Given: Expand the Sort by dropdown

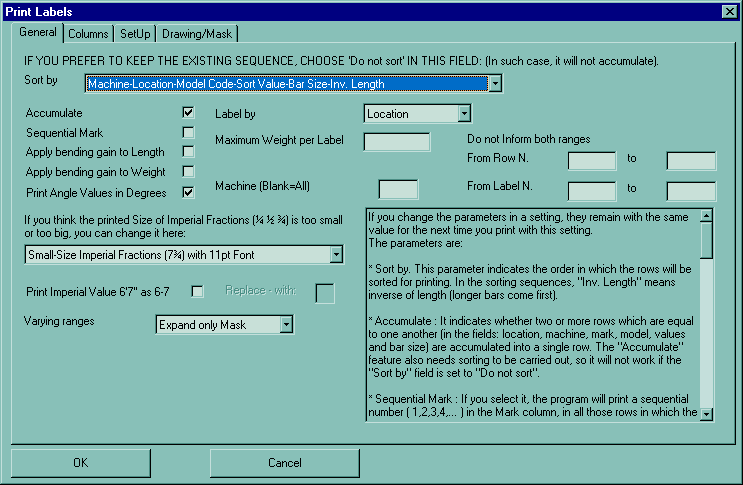Looking at the screenshot, I should tap(495, 84).
